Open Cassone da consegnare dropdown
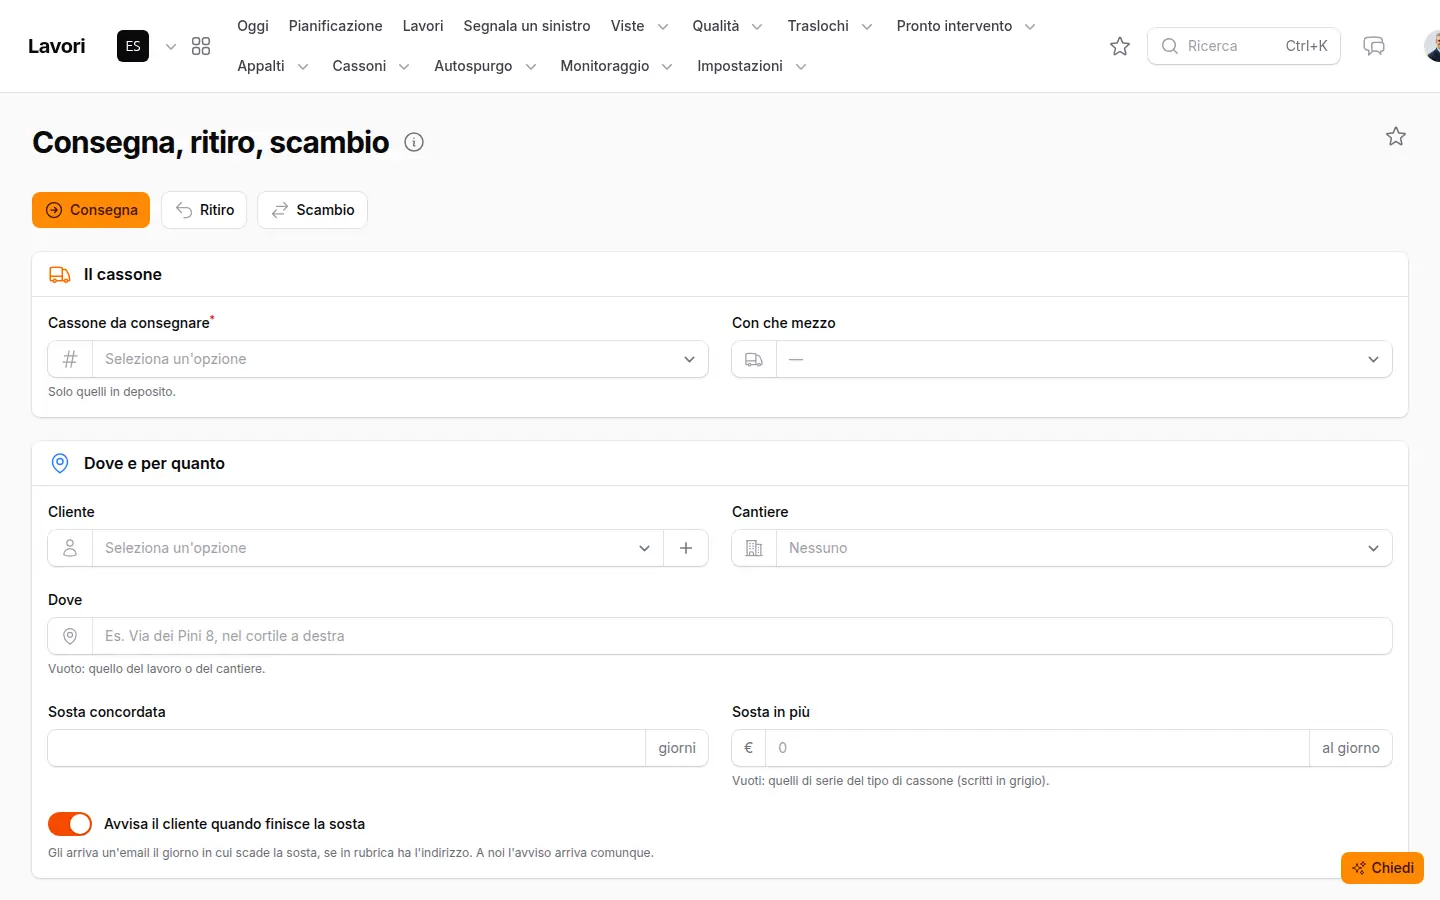 tap(378, 359)
